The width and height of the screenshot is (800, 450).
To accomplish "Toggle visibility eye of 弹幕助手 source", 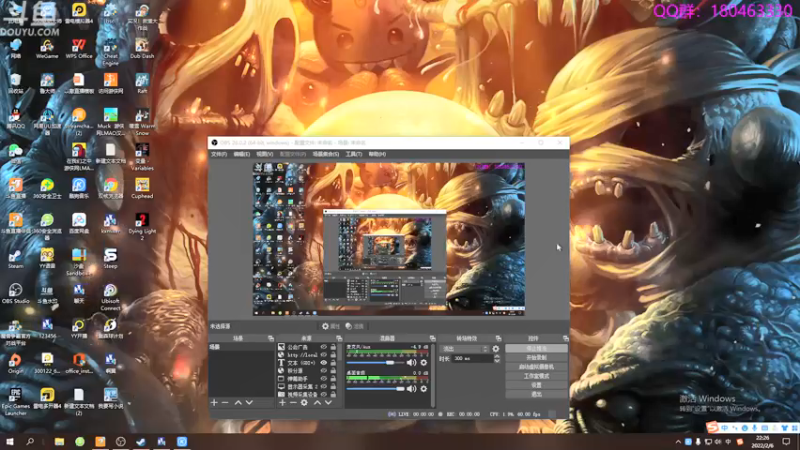I will pyautogui.click(x=323, y=379).
